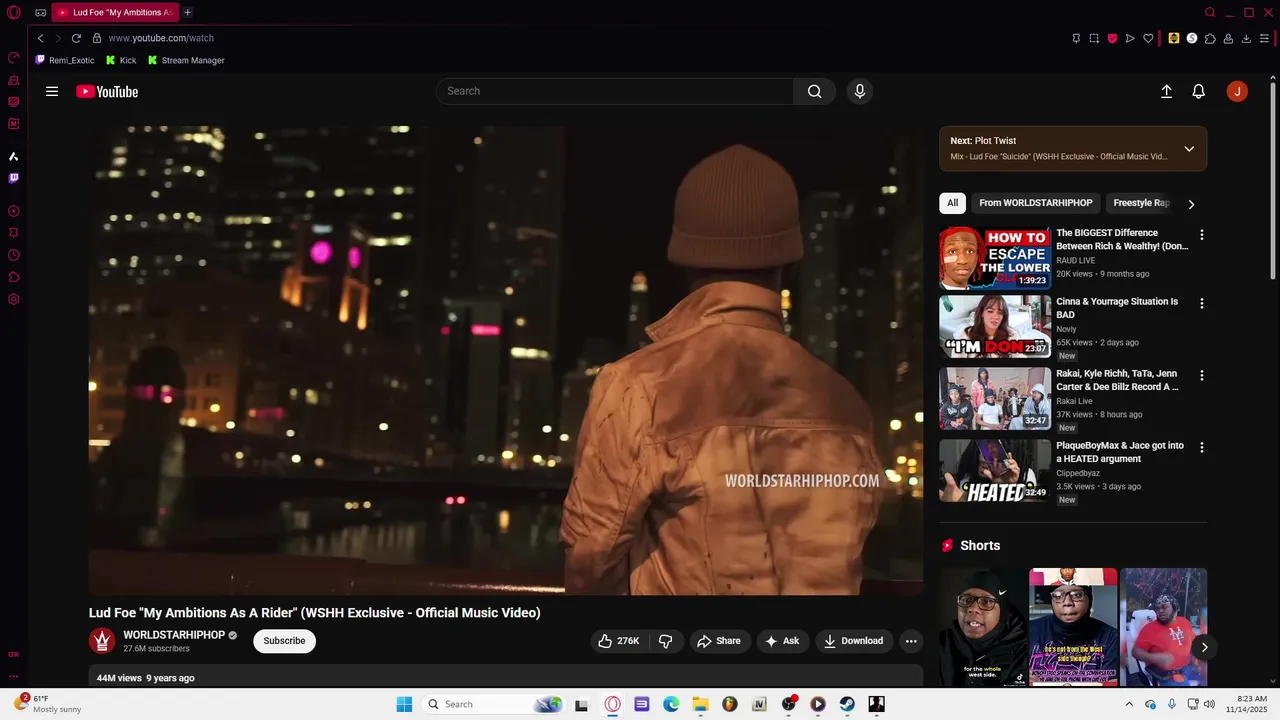
Task: Search tabs with the top-right magnifier
Action: (1210, 12)
